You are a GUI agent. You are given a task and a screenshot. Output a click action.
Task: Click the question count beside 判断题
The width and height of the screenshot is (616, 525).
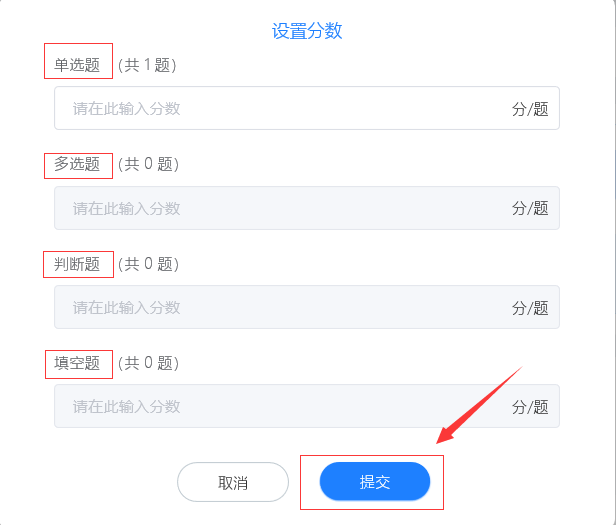pos(148,264)
